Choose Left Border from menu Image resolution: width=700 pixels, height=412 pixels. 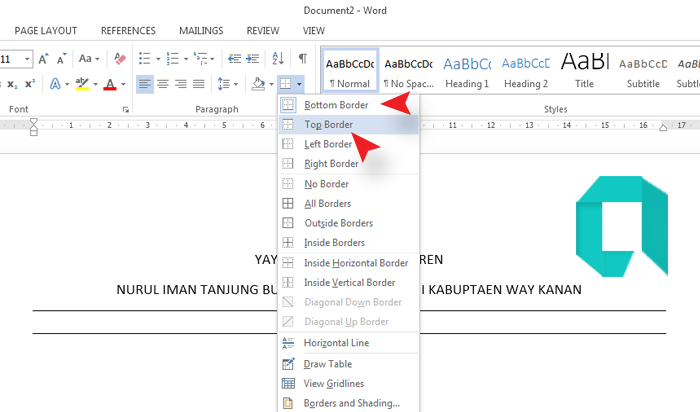348,144
